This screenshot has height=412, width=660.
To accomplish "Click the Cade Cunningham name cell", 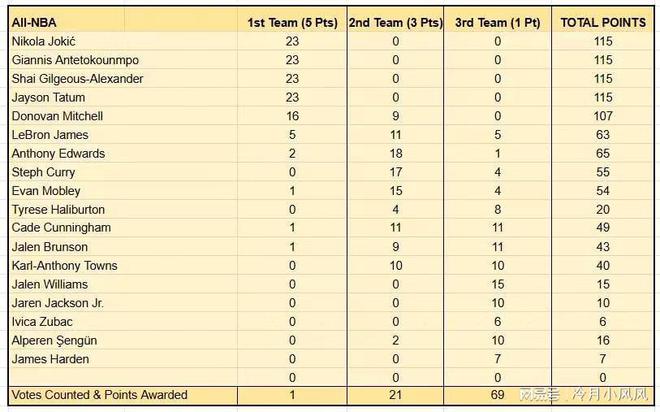I will [122, 228].
